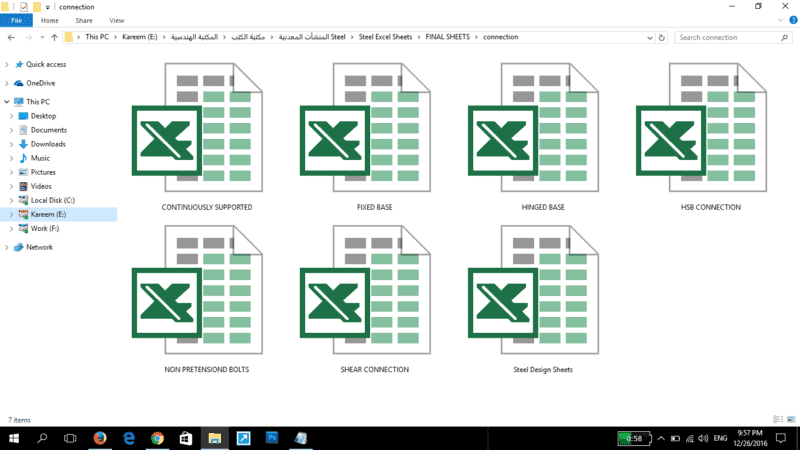Image resolution: width=800 pixels, height=450 pixels.
Task: Open the Home ribbon tab
Action: (49, 20)
